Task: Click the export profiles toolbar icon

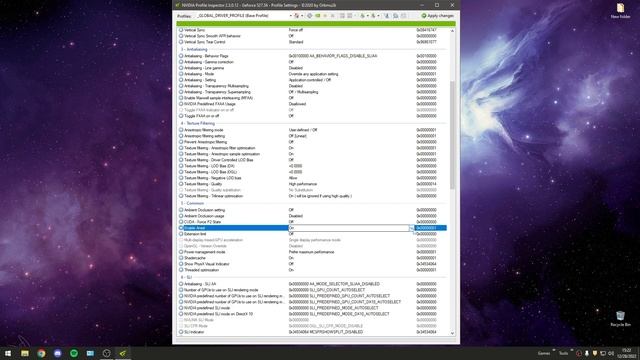Action: tap(363, 16)
